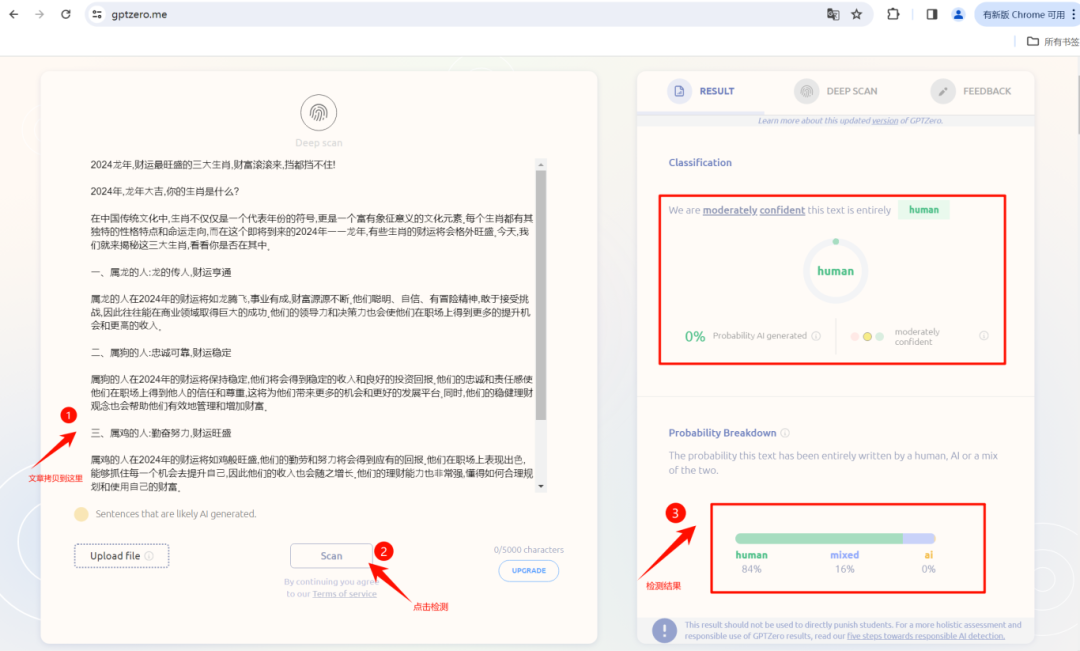Image resolution: width=1080 pixels, height=651 pixels.
Task: Open the FEEDBACK tab
Action: (x=971, y=91)
